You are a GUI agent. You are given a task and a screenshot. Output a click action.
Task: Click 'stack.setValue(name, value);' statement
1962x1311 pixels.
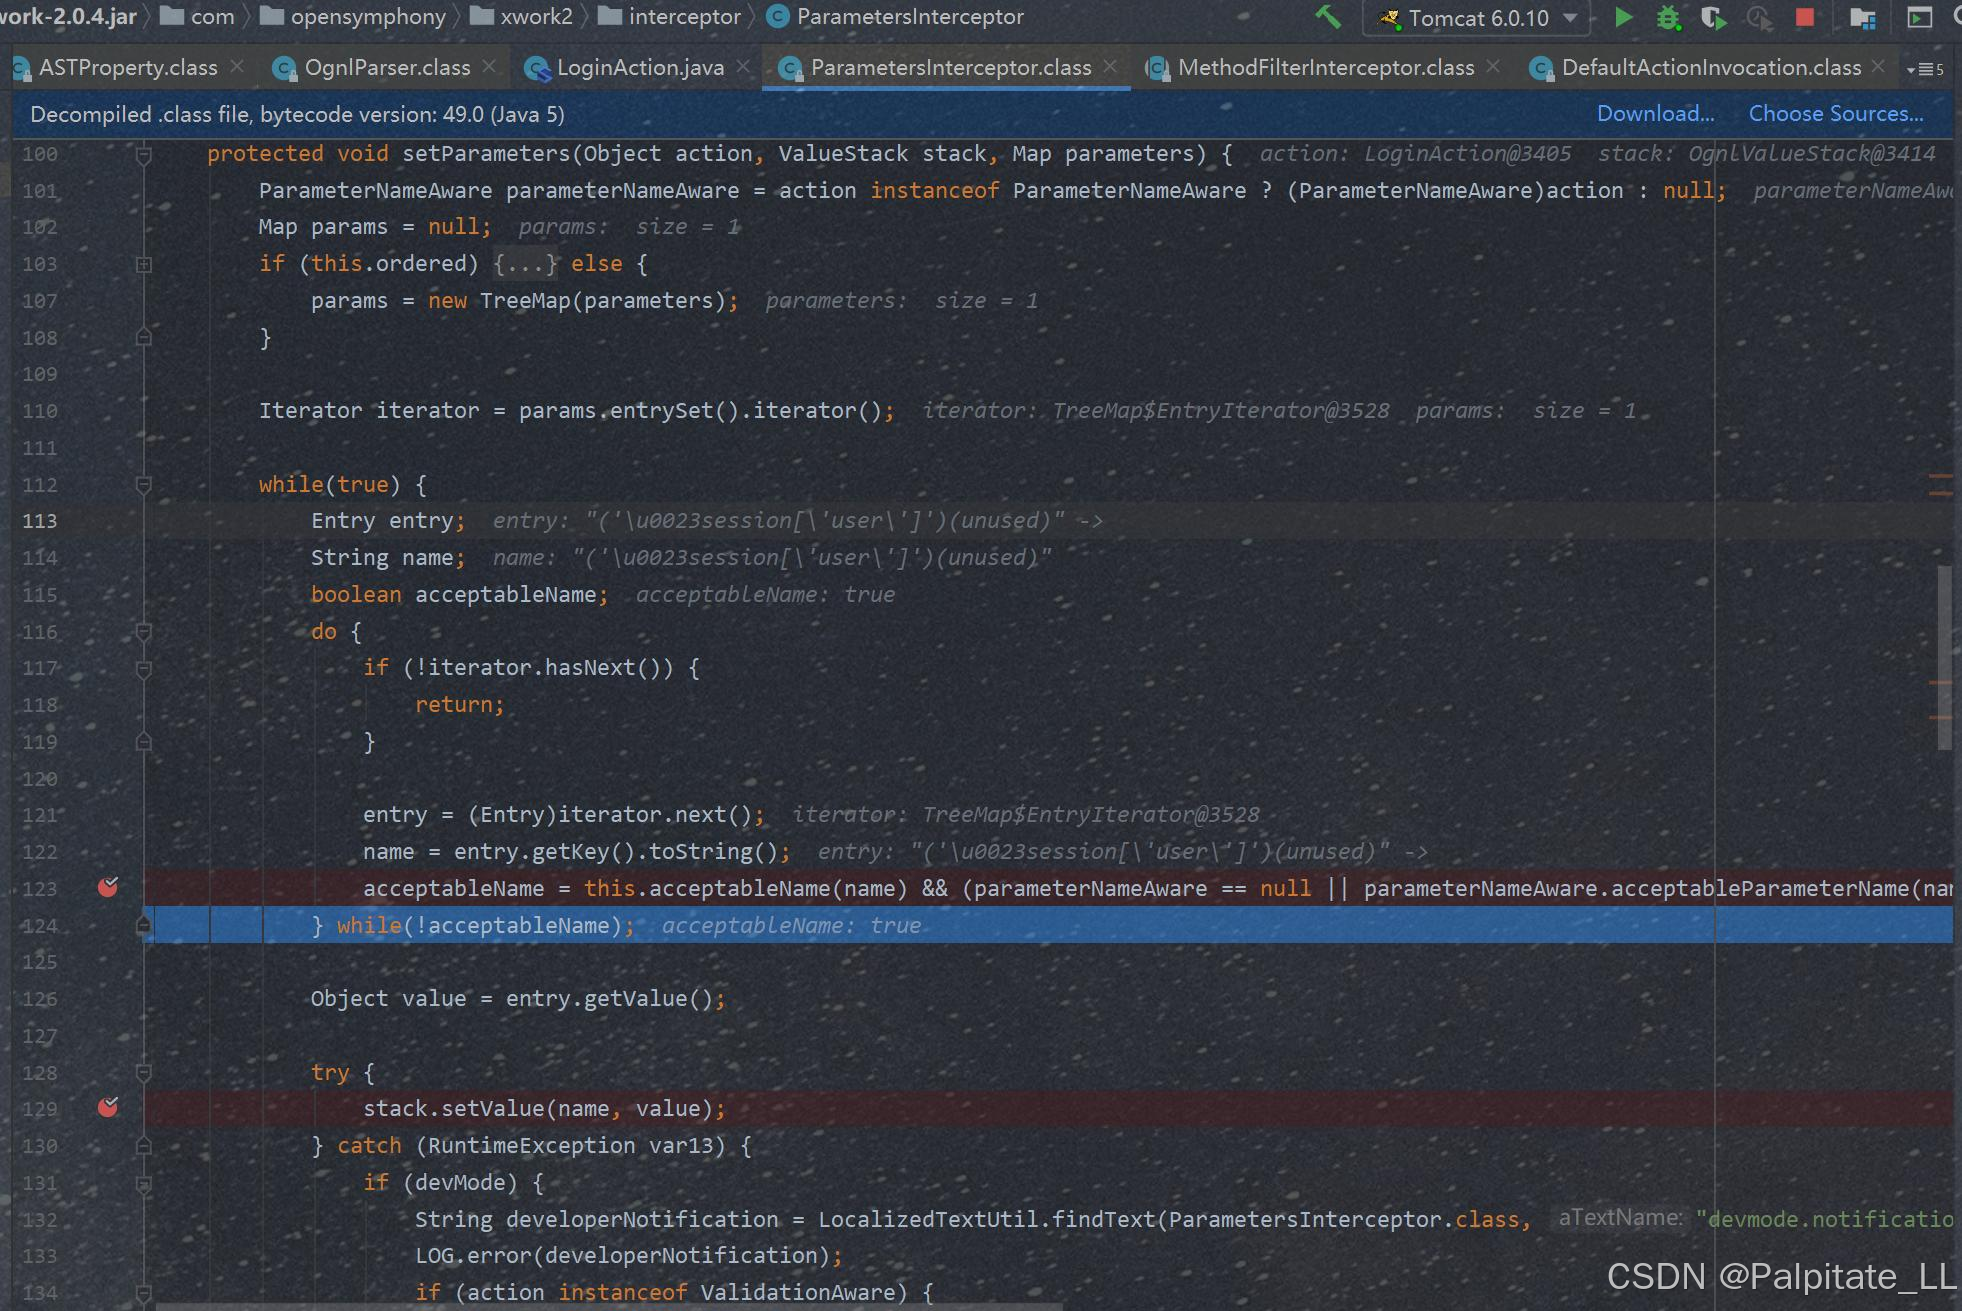(x=544, y=1109)
